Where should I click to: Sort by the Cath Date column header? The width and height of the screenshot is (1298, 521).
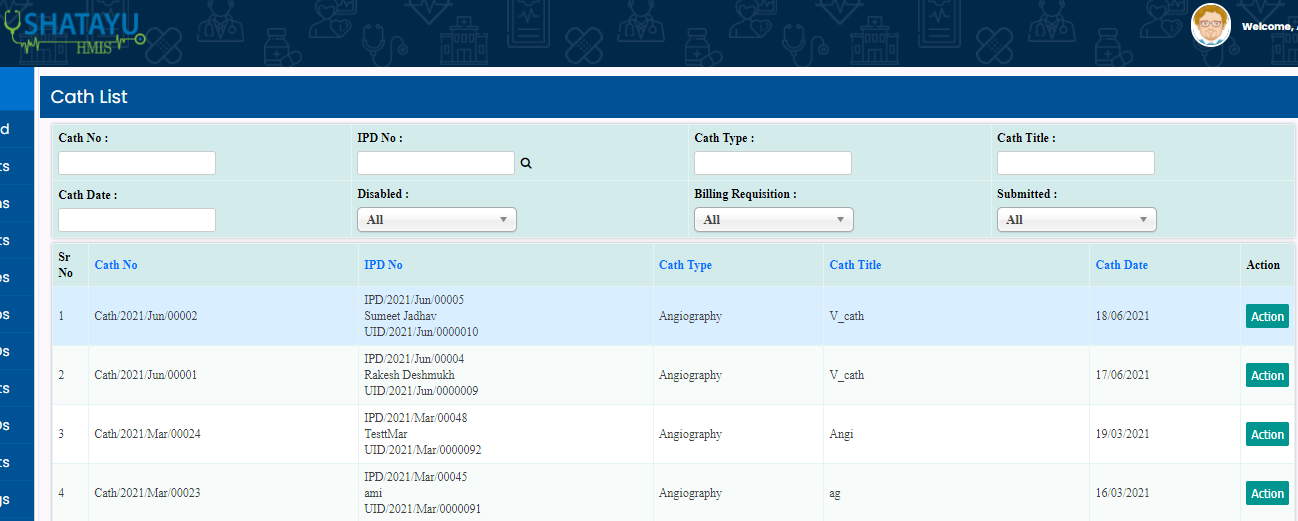(1121, 265)
